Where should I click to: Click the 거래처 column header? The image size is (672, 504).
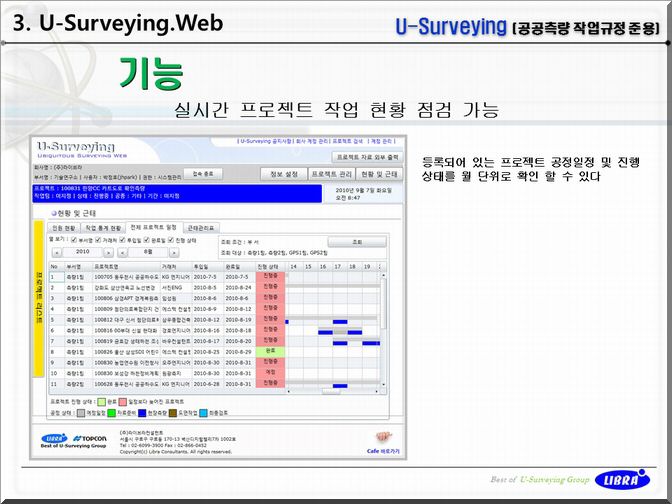coord(176,267)
